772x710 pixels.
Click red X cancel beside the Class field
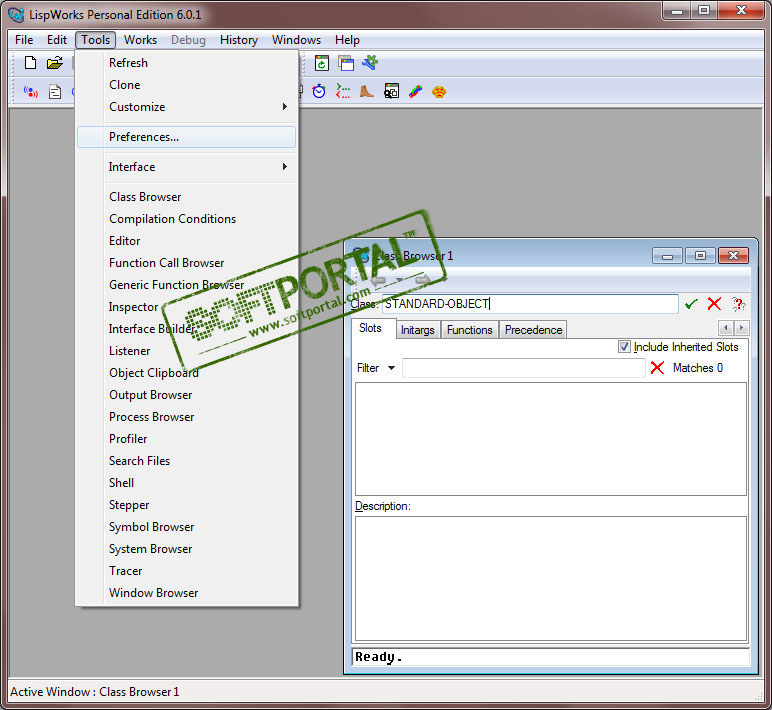click(x=714, y=304)
